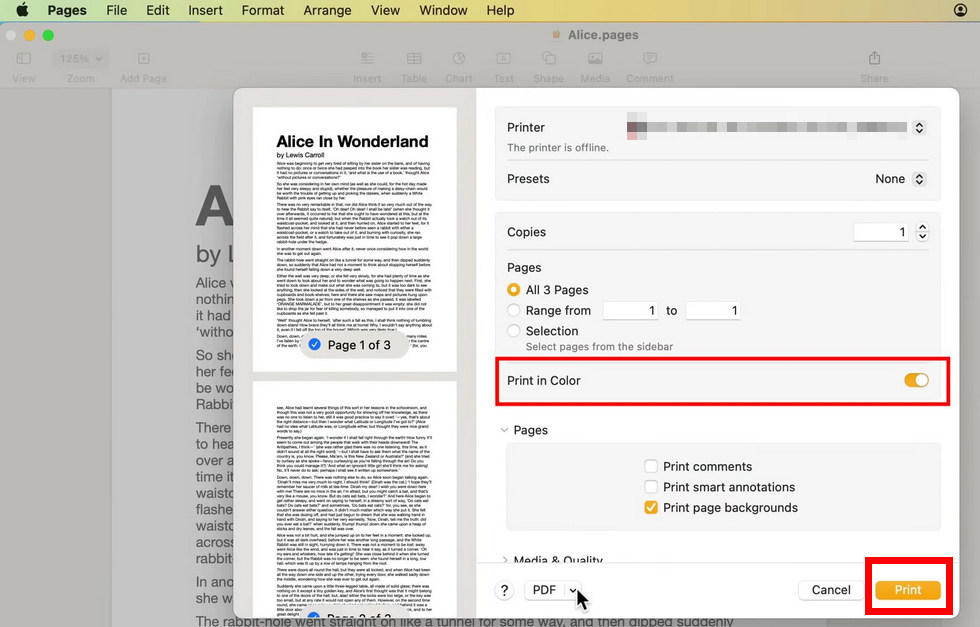Click the Shape toolbar icon
The height and width of the screenshot is (627, 980).
tap(549, 59)
